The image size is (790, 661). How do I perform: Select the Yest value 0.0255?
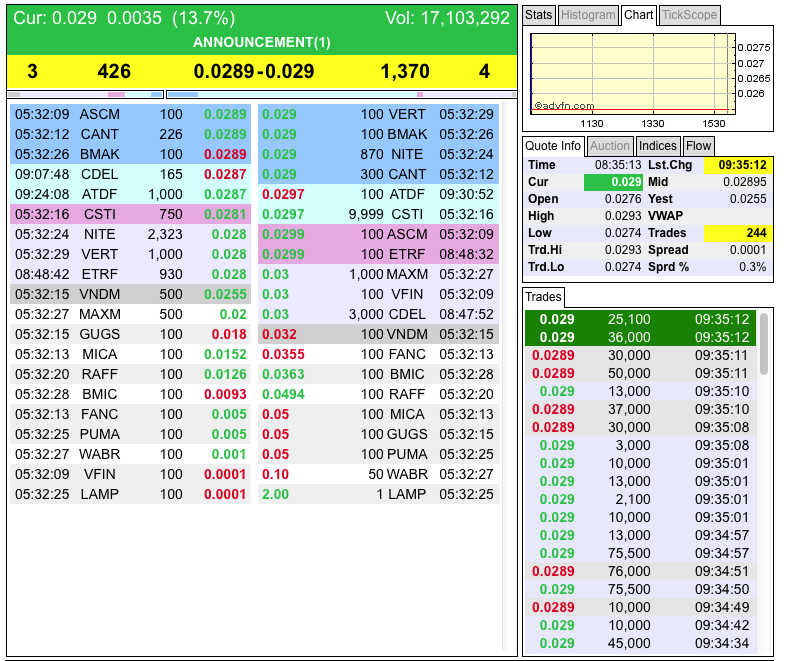coord(748,199)
